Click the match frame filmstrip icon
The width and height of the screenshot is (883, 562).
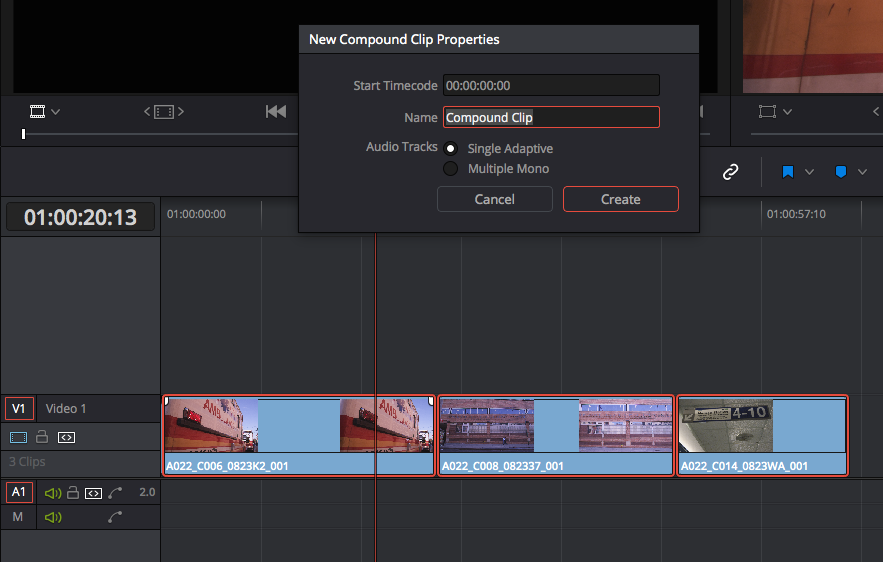pos(164,111)
